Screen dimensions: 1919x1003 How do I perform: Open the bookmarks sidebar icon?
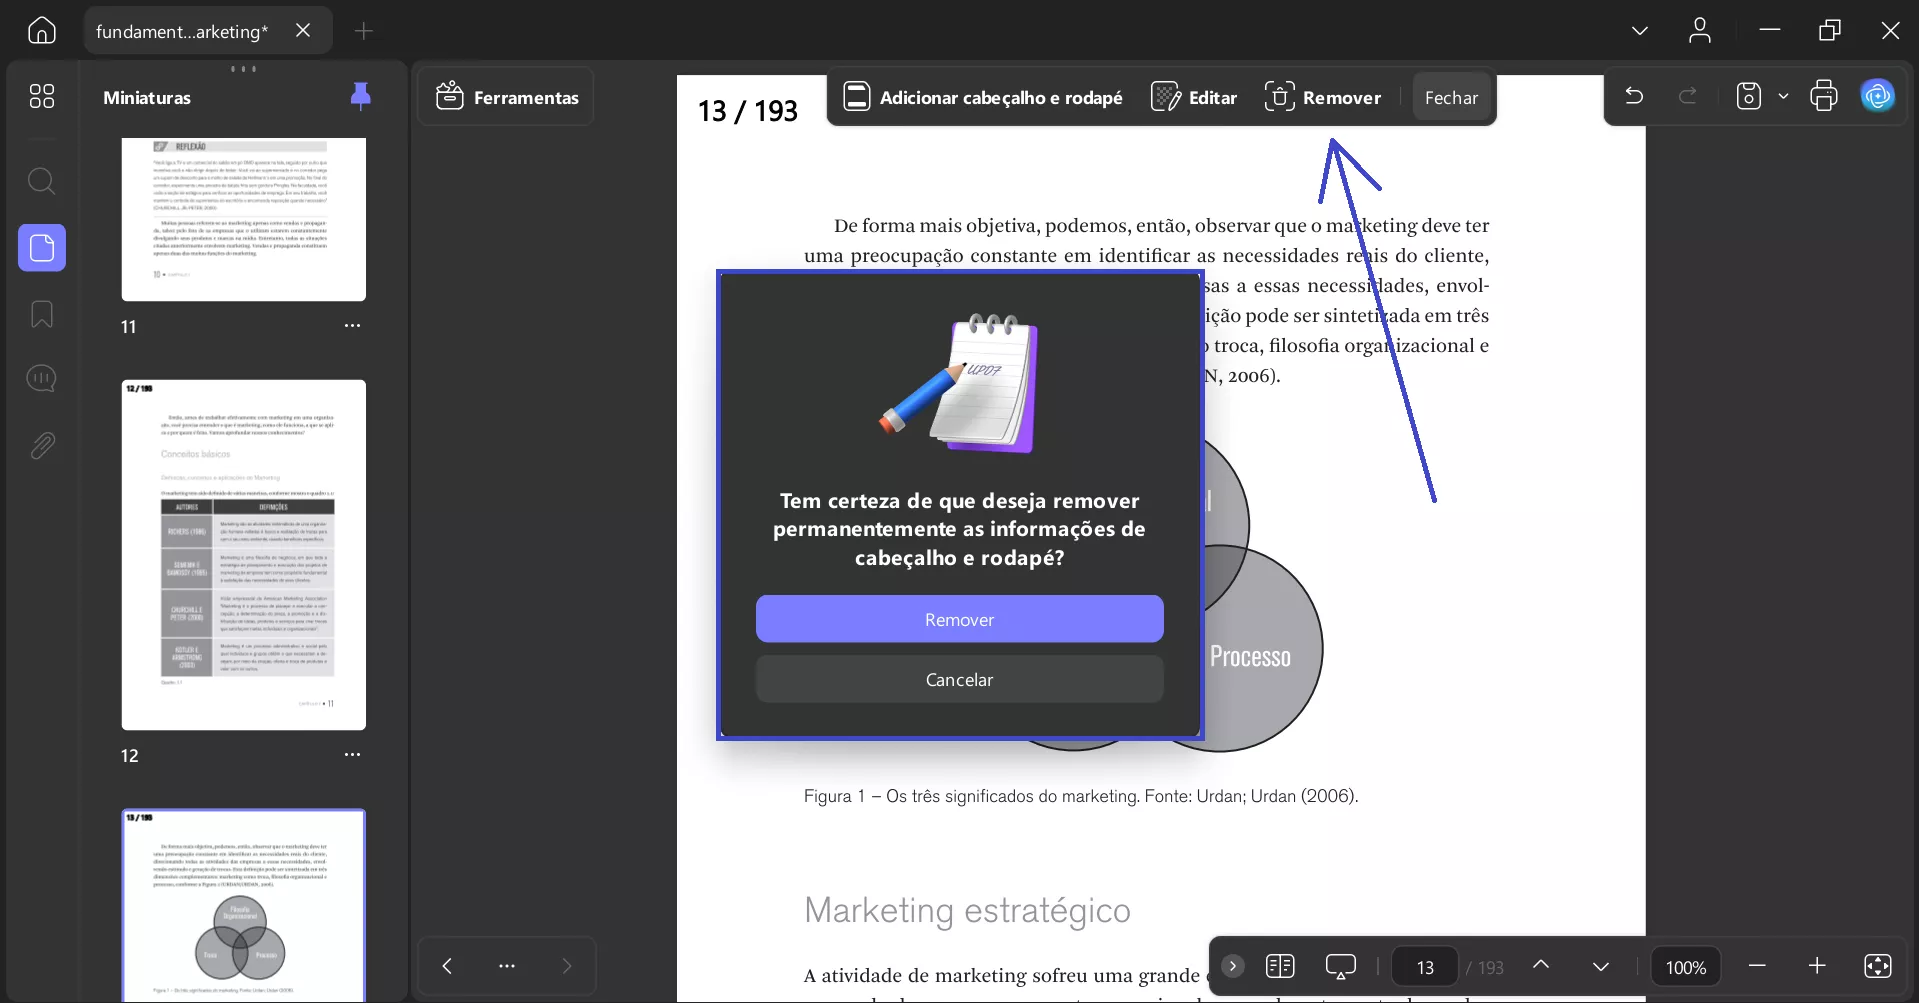pyautogui.click(x=42, y=314)
